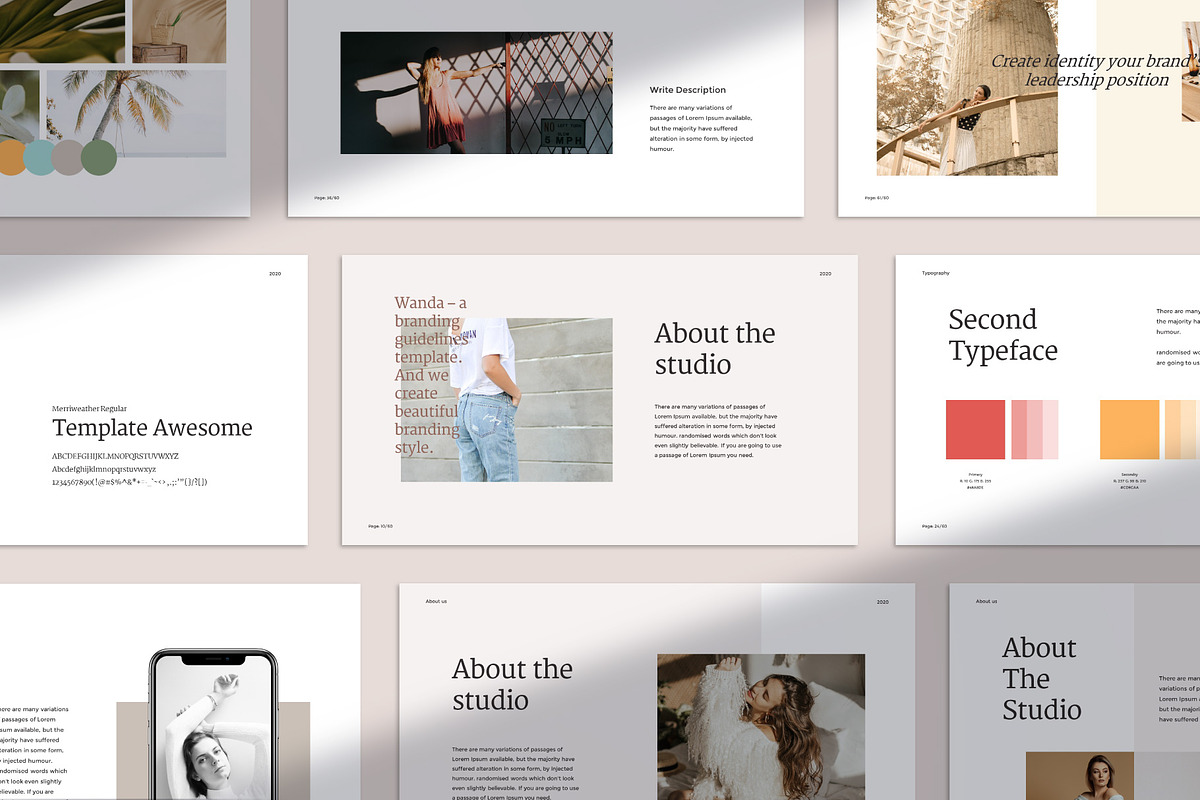Click the 'Template Awesome' heading
This screenshot has height=800, width=1200.
(152, 428)
